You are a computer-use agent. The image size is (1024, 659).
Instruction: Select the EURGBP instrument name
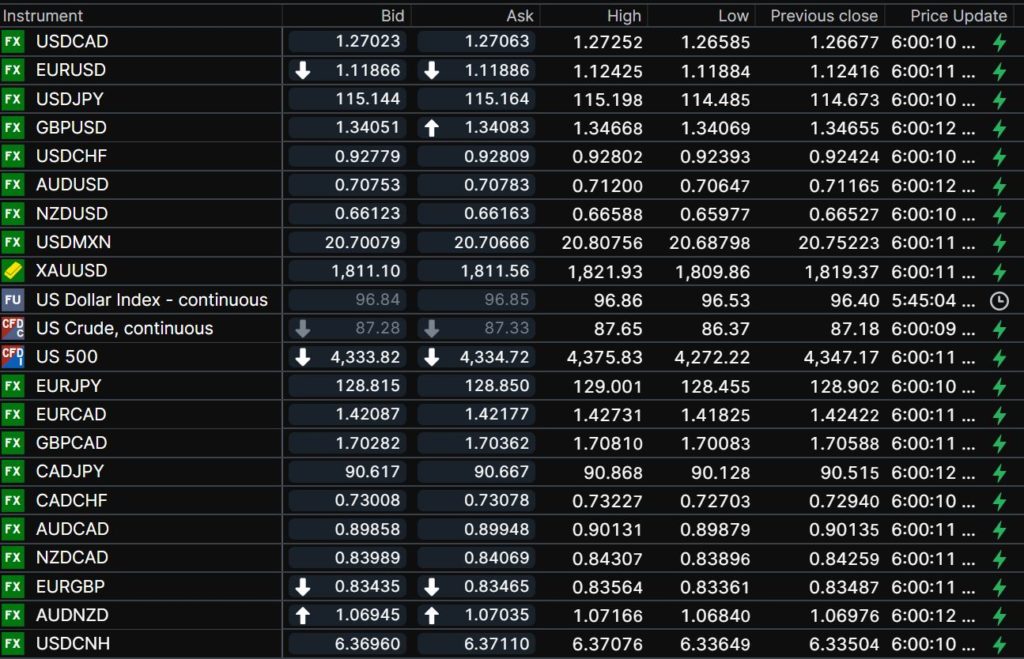69,586
